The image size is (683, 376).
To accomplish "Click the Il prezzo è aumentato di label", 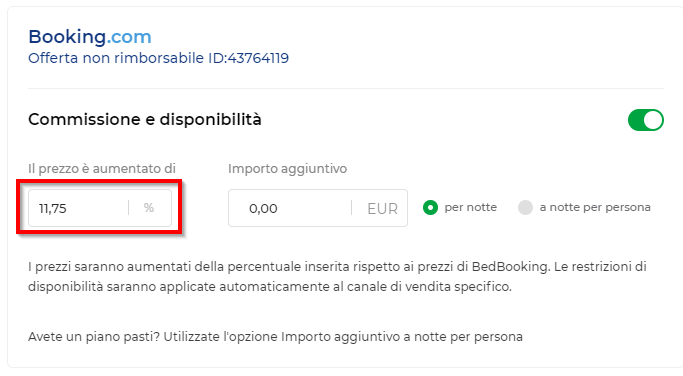I will click(102, 169).
